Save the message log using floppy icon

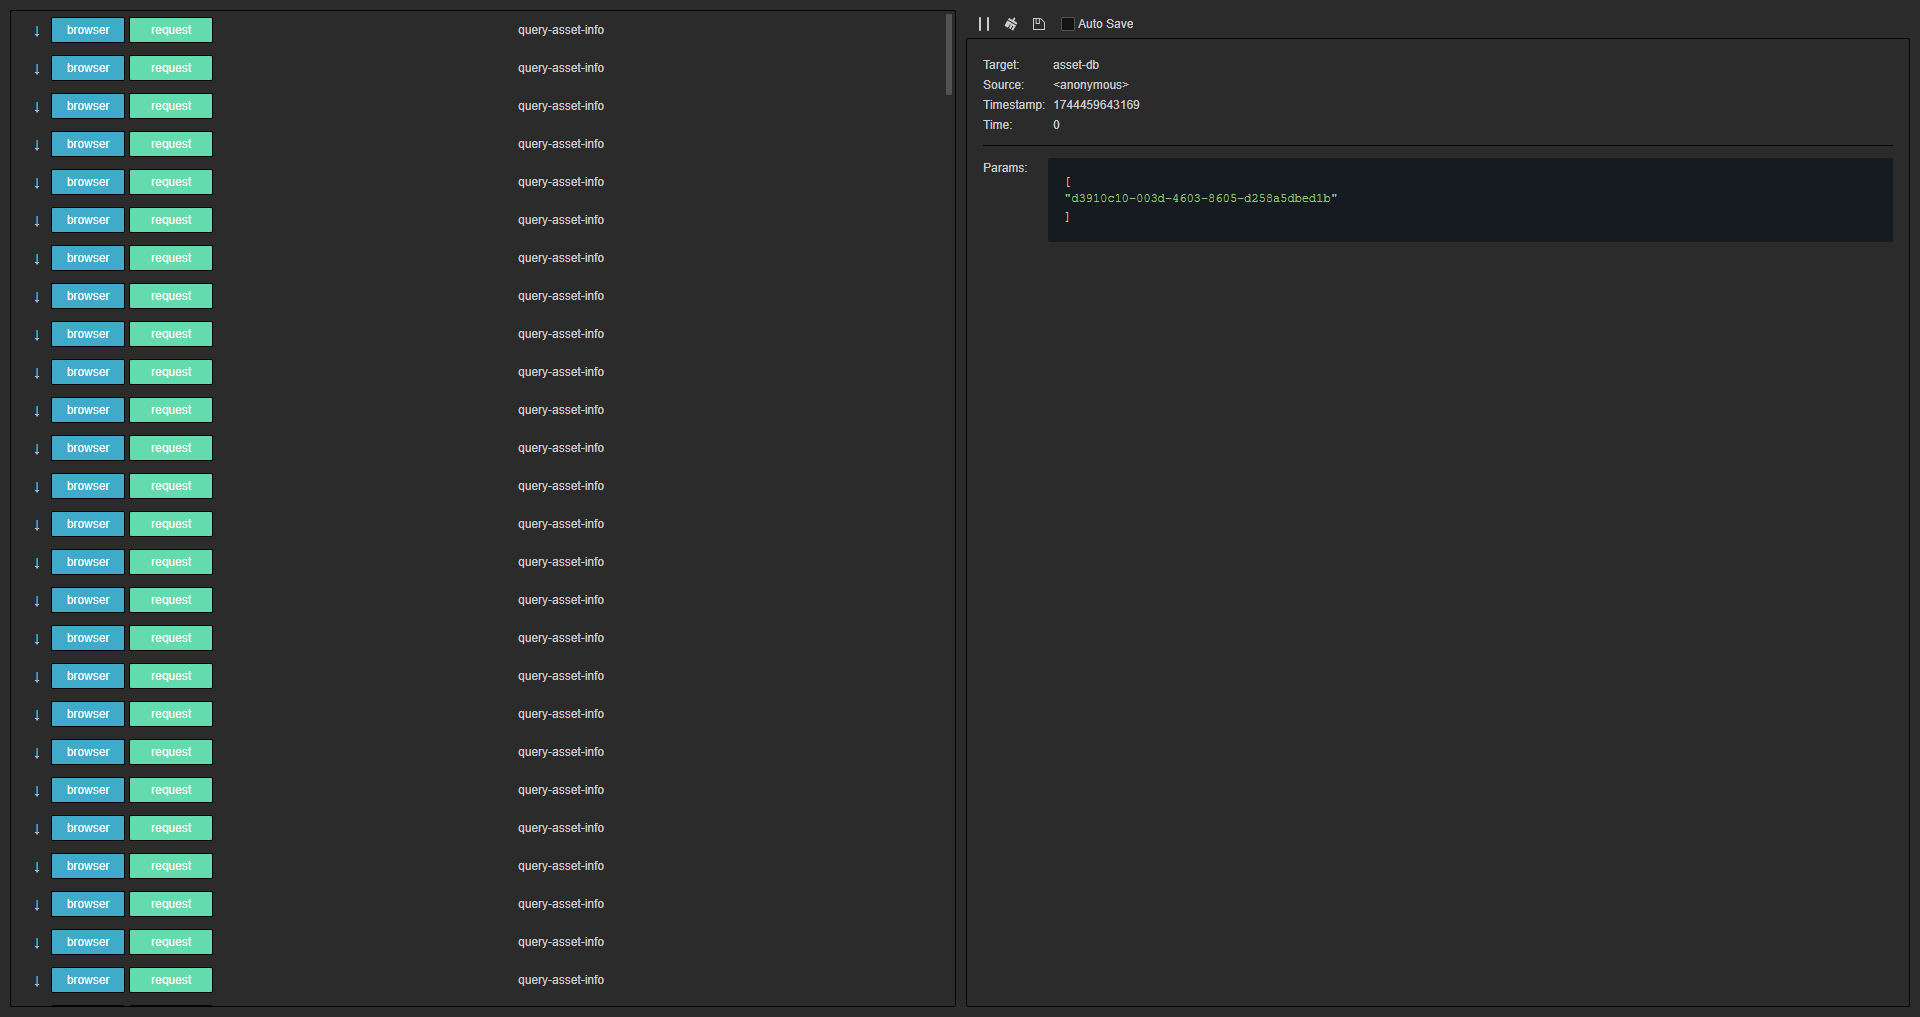tap(1039, 24)
